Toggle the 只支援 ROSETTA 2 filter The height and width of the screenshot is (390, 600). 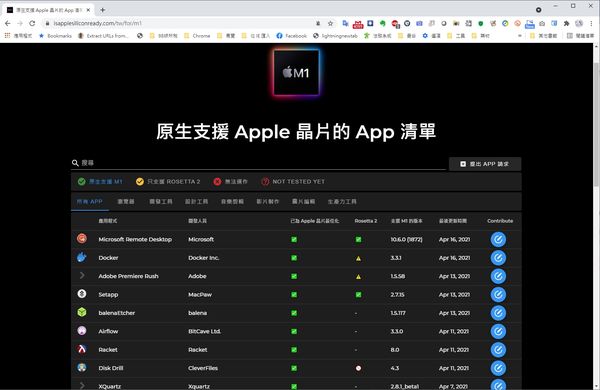tap(168, 181)
